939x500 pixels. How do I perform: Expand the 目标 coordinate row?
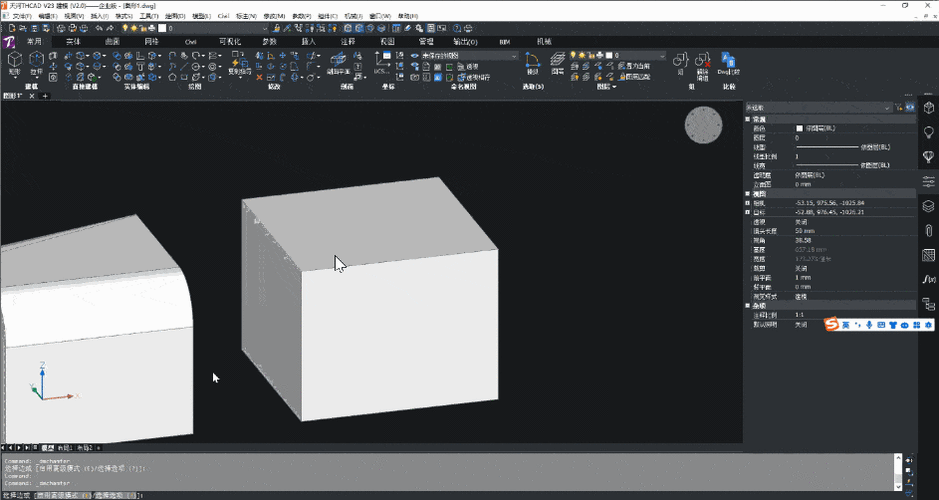(x=747, y=212)
